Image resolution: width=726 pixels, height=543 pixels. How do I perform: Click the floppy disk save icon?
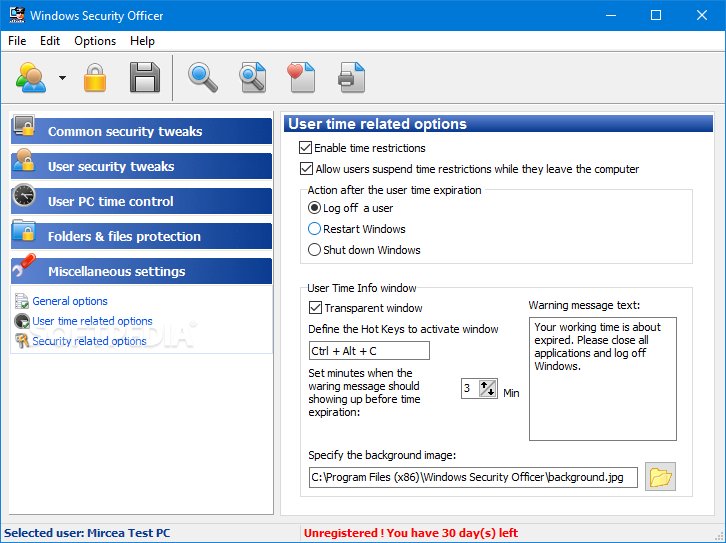(x=144, y=78)
